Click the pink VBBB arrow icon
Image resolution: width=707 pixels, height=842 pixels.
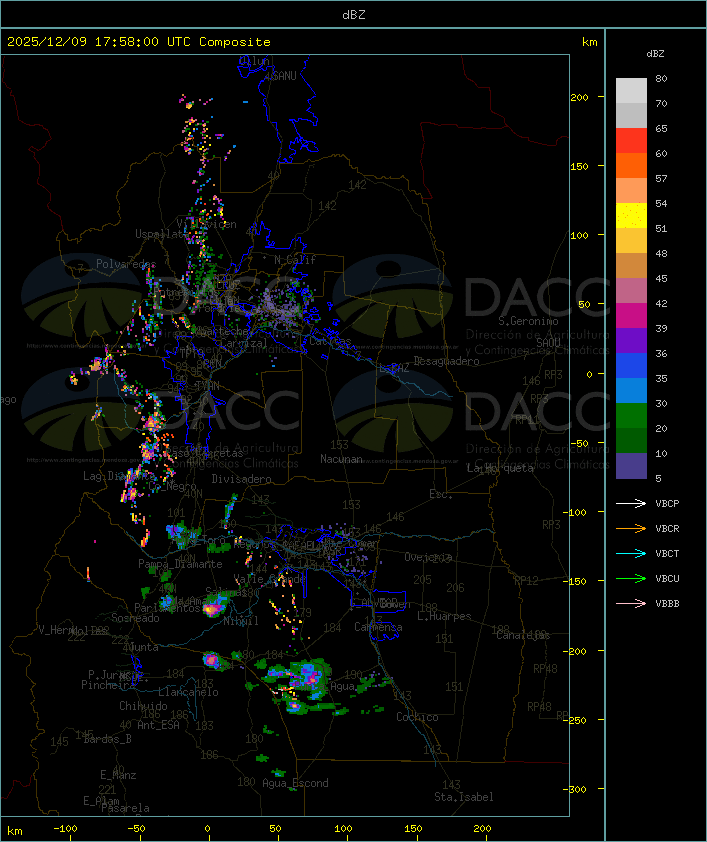click(631, 604)
